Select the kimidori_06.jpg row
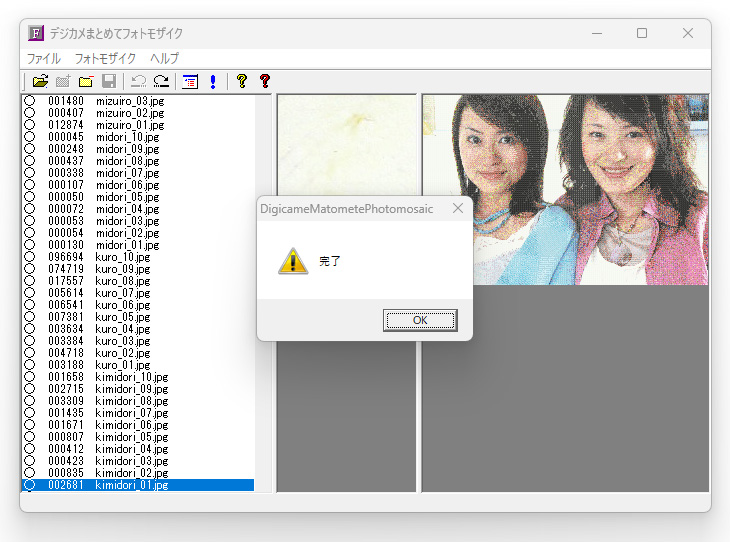Viewport: 730px width, 542px height. pyautogui.click(x=138, y=425)
